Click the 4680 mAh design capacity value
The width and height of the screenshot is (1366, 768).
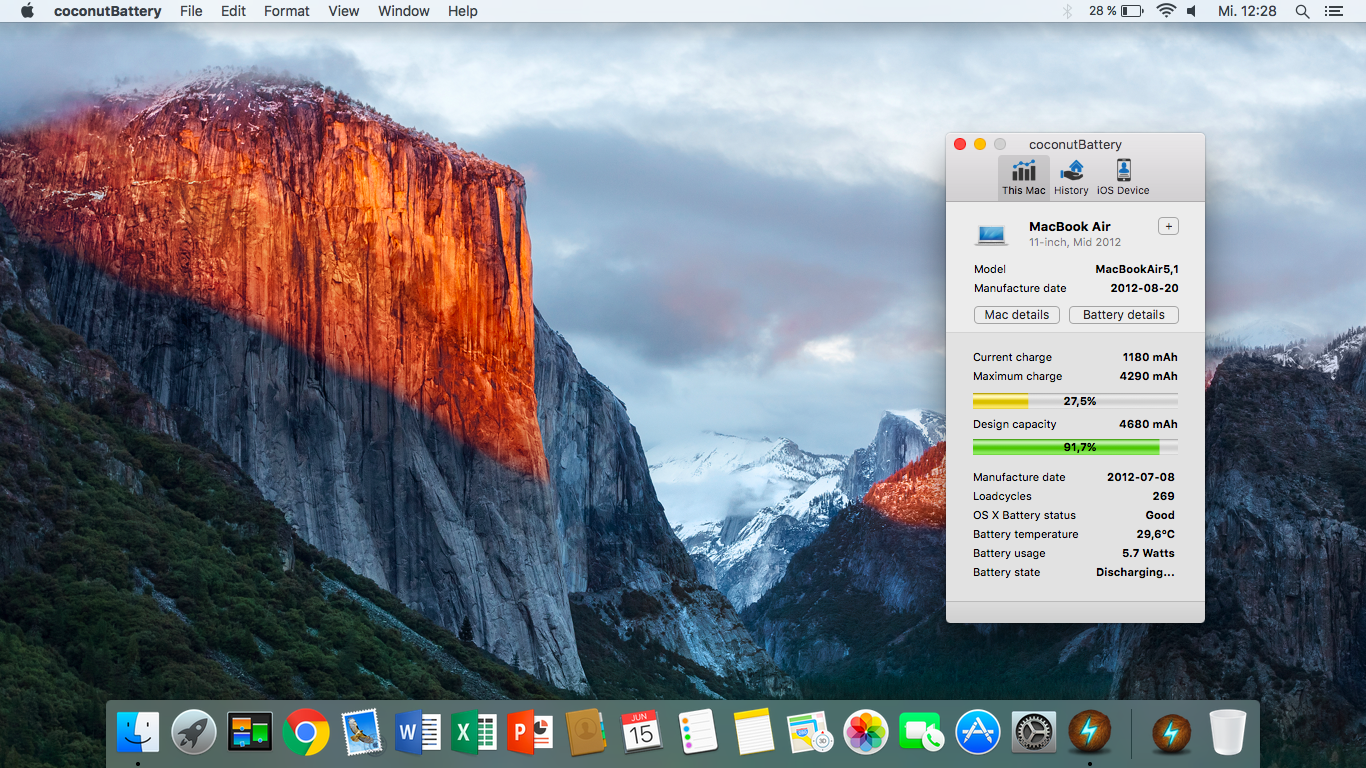click(1148, 424)
